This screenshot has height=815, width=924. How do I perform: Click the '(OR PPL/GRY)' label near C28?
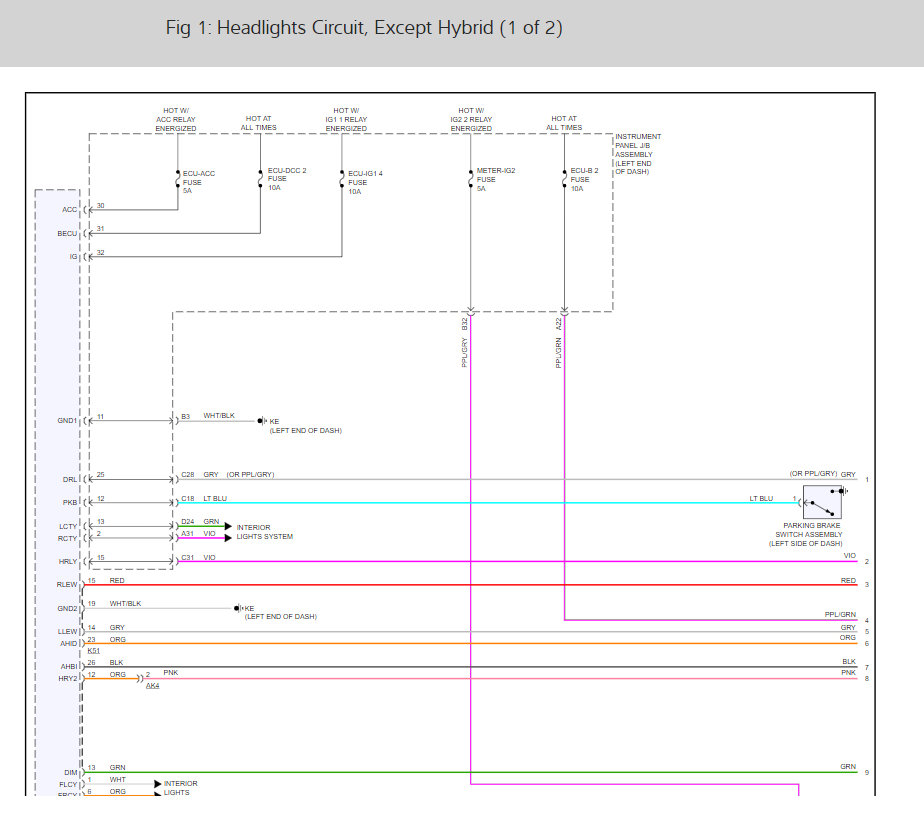coord(250,474)
